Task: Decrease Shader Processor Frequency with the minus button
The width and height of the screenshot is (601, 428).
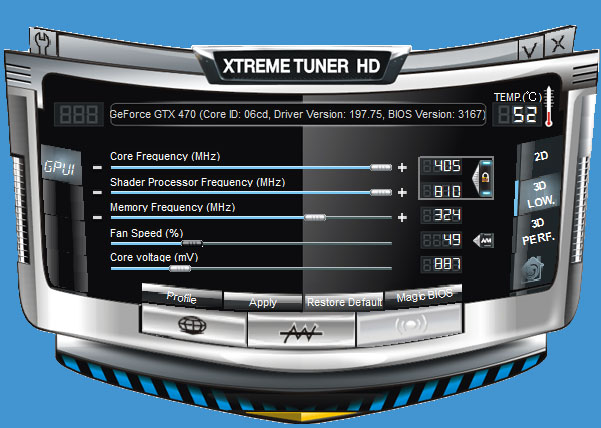Action: click(97, 192)
